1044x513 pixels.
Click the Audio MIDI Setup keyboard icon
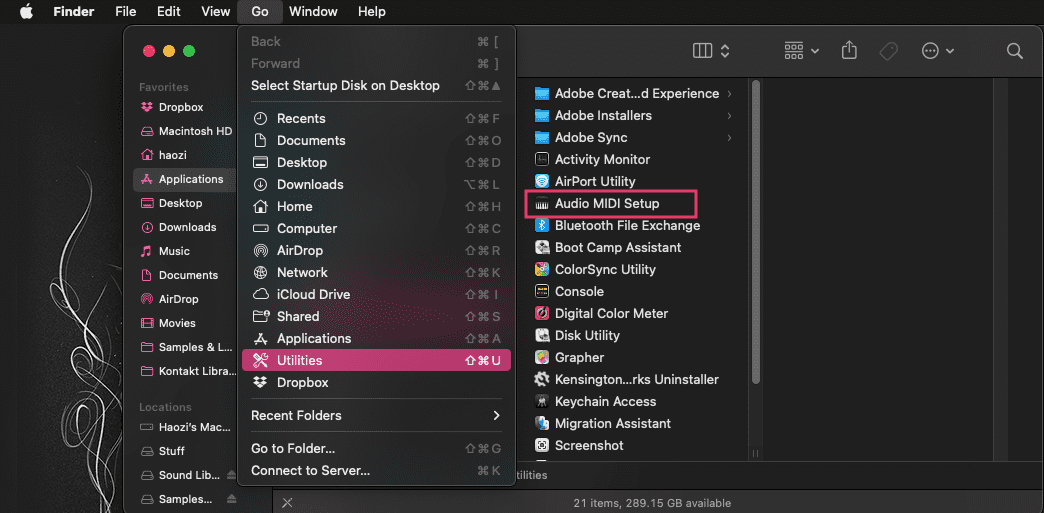pos(542,203)
